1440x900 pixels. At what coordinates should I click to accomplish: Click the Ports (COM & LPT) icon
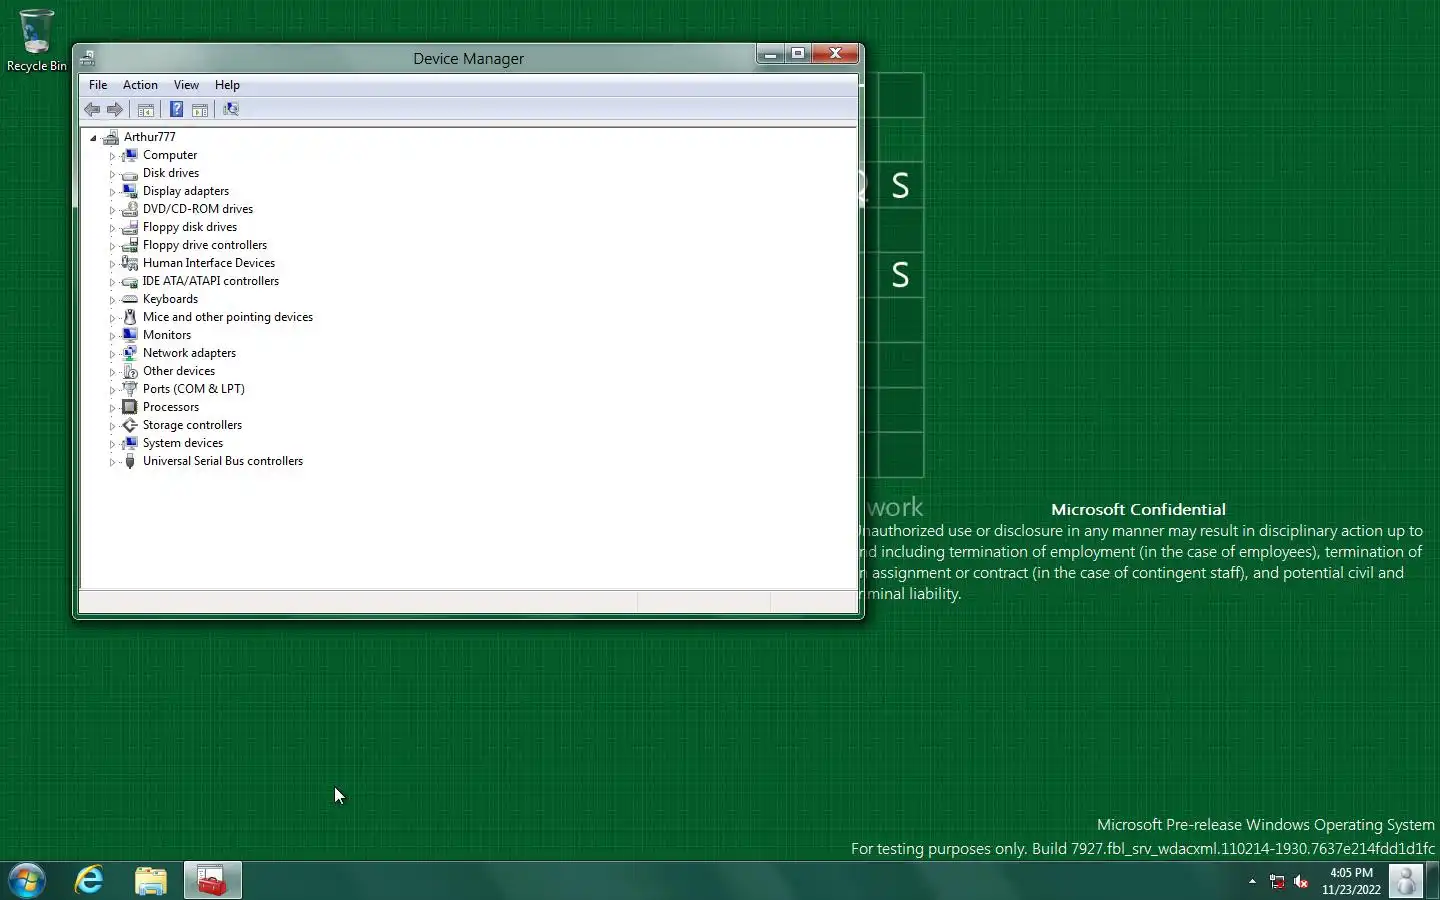click(129, 389)
